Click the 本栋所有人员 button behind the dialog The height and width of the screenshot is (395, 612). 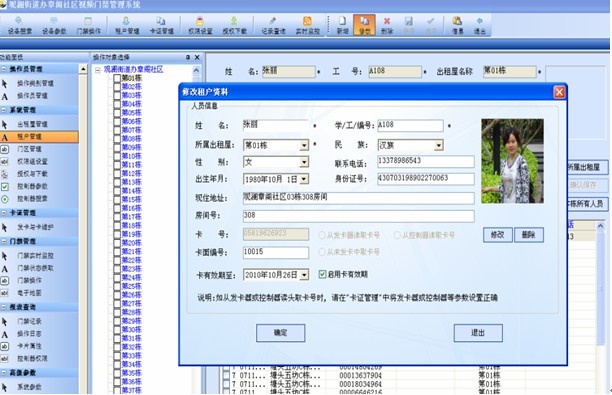click(x=587, y=204)
